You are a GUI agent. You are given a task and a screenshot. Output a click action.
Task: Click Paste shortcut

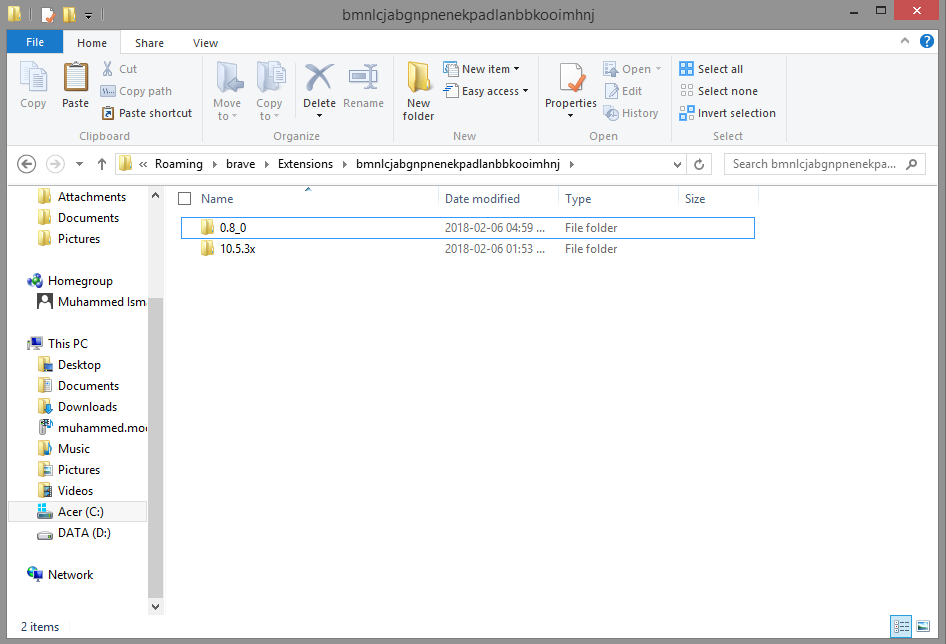coord(147,113)
